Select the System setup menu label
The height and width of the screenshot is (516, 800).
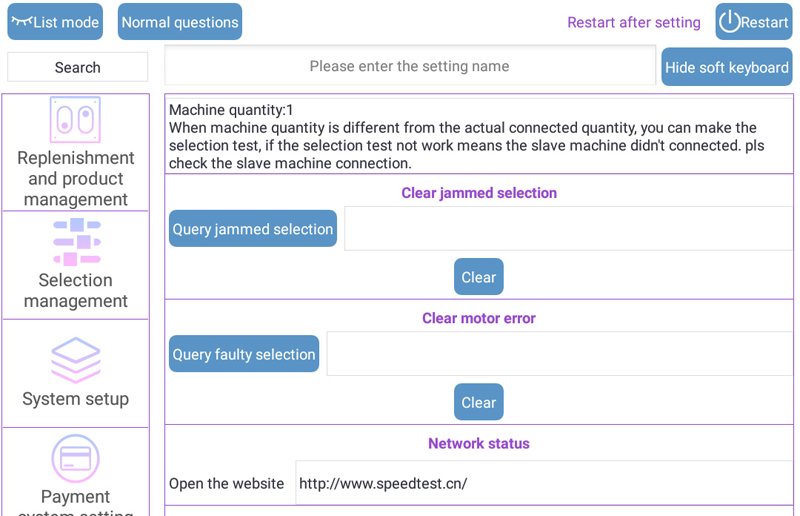(x=76, y=399)
